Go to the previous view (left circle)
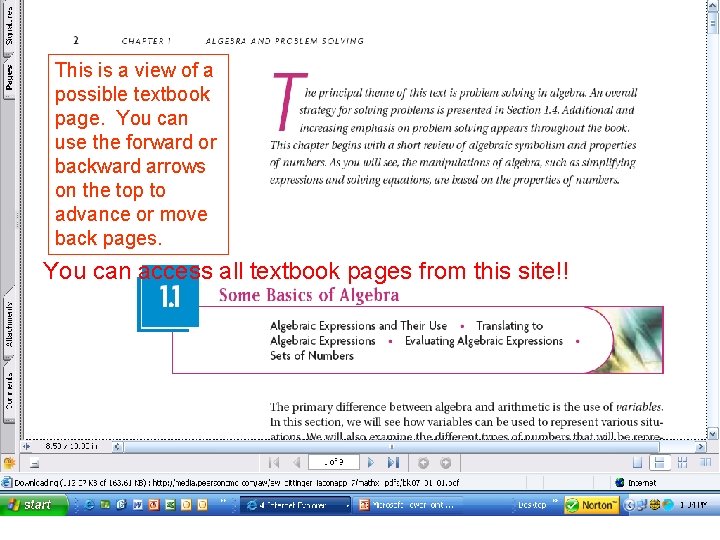The height and width of the screenshot is (540, 720). [423, 463]
